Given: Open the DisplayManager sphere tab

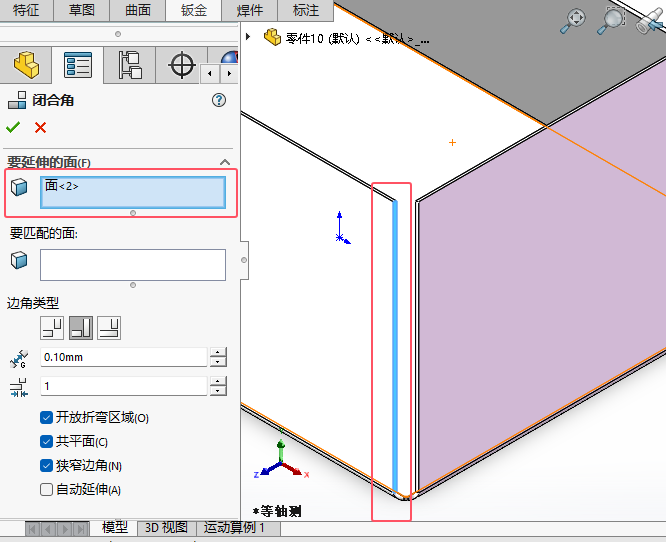Looking at the screenshot, I should click(x=229, y=57).
